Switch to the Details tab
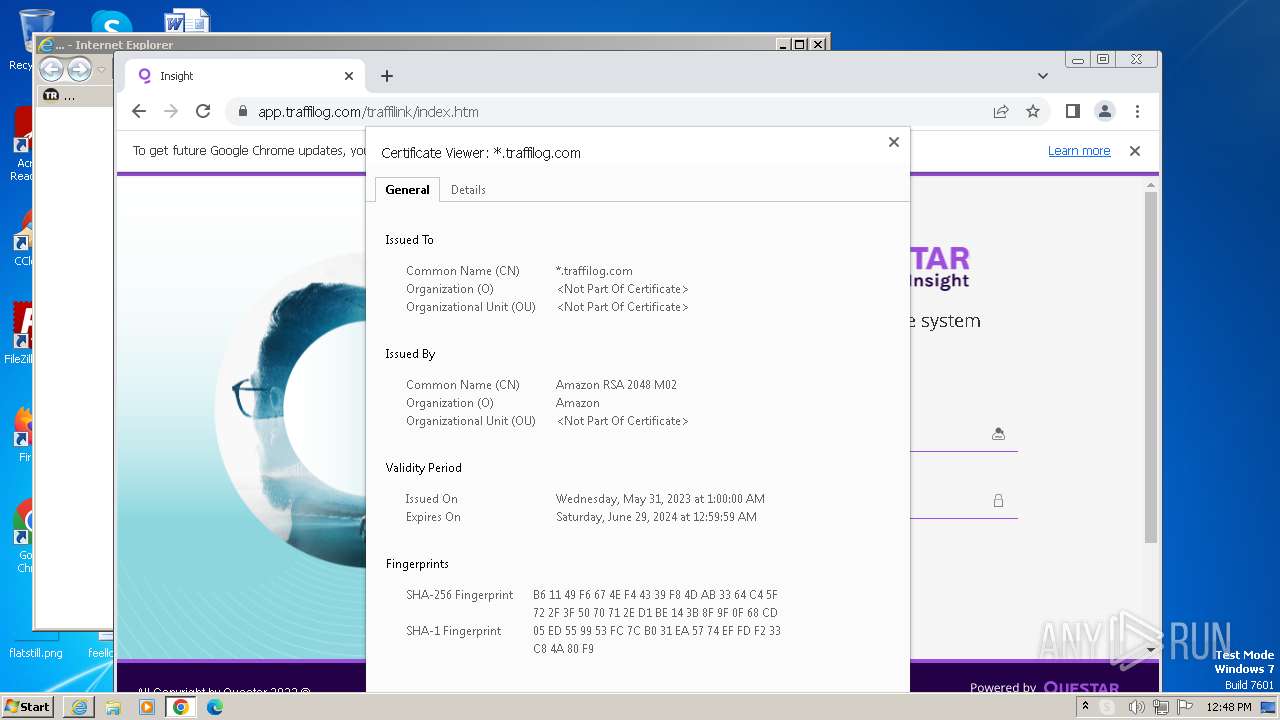This screenshot has height=720, width=1280. click(x=468, y=190)
